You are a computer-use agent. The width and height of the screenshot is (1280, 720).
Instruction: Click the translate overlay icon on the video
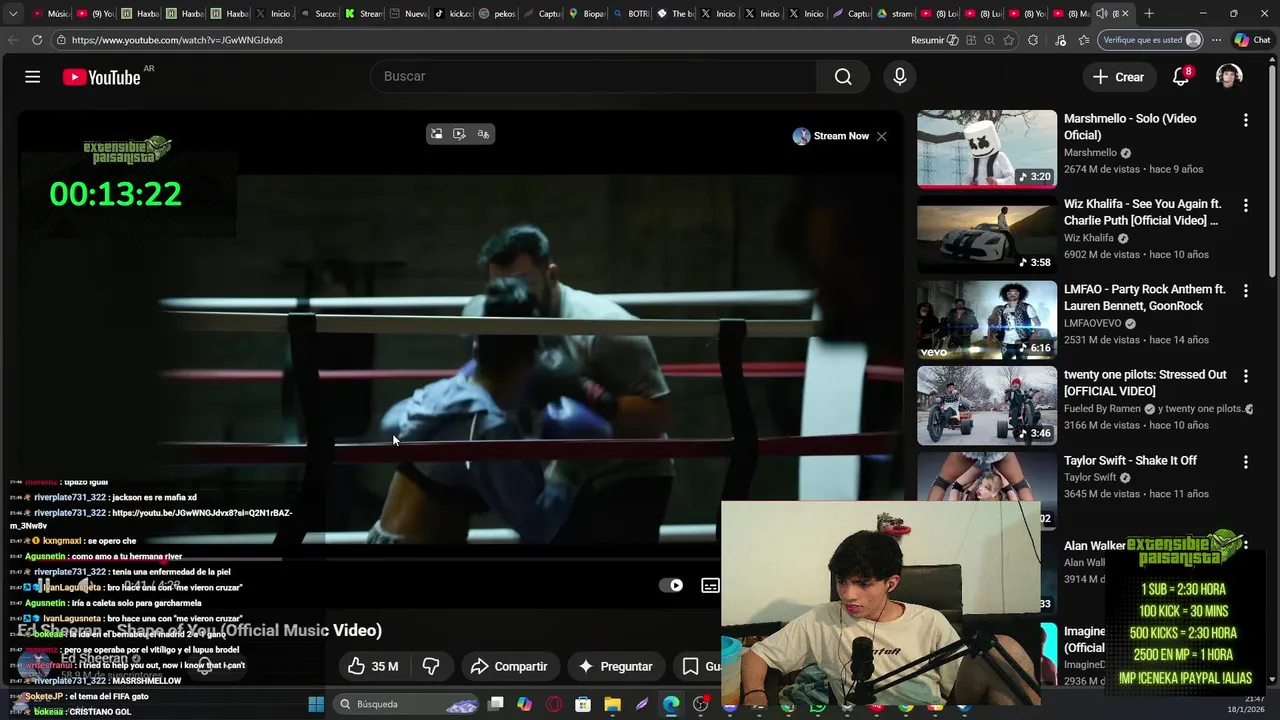(483, 134)
